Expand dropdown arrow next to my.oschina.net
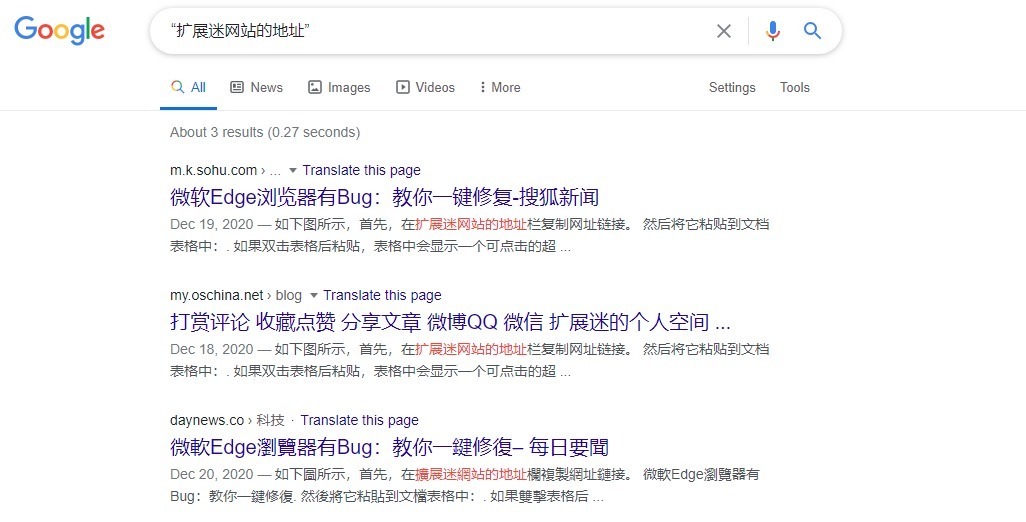The height and width of the screenshot is (522, 1026). [x=313, y=296]
